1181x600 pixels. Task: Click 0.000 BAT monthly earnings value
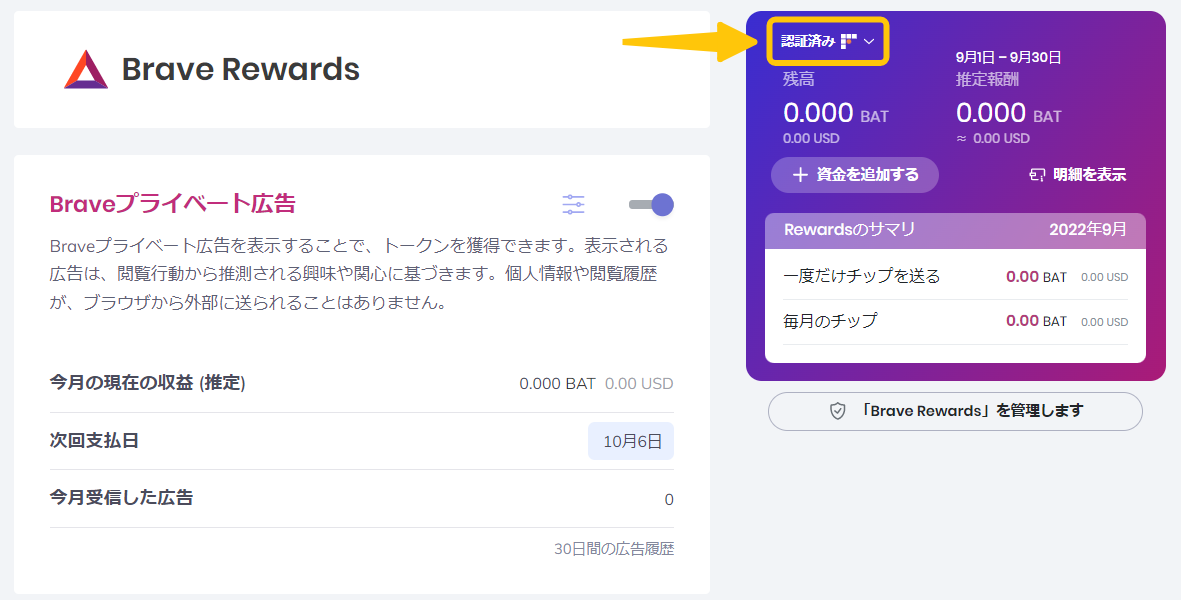557,384
